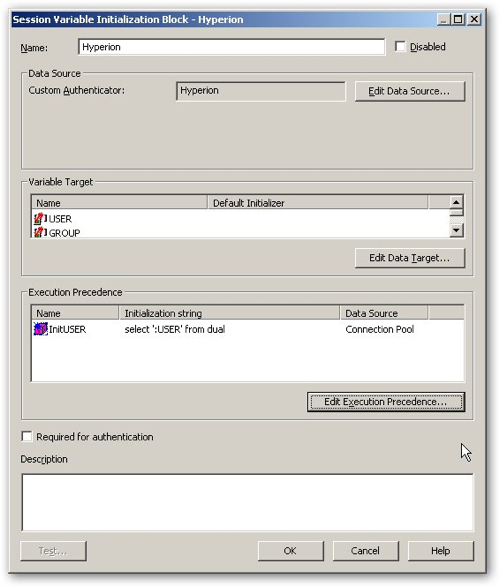Select the InitUSER precedence row
The height and width of the screenshot is (587, 500).
tap(247, 329)
